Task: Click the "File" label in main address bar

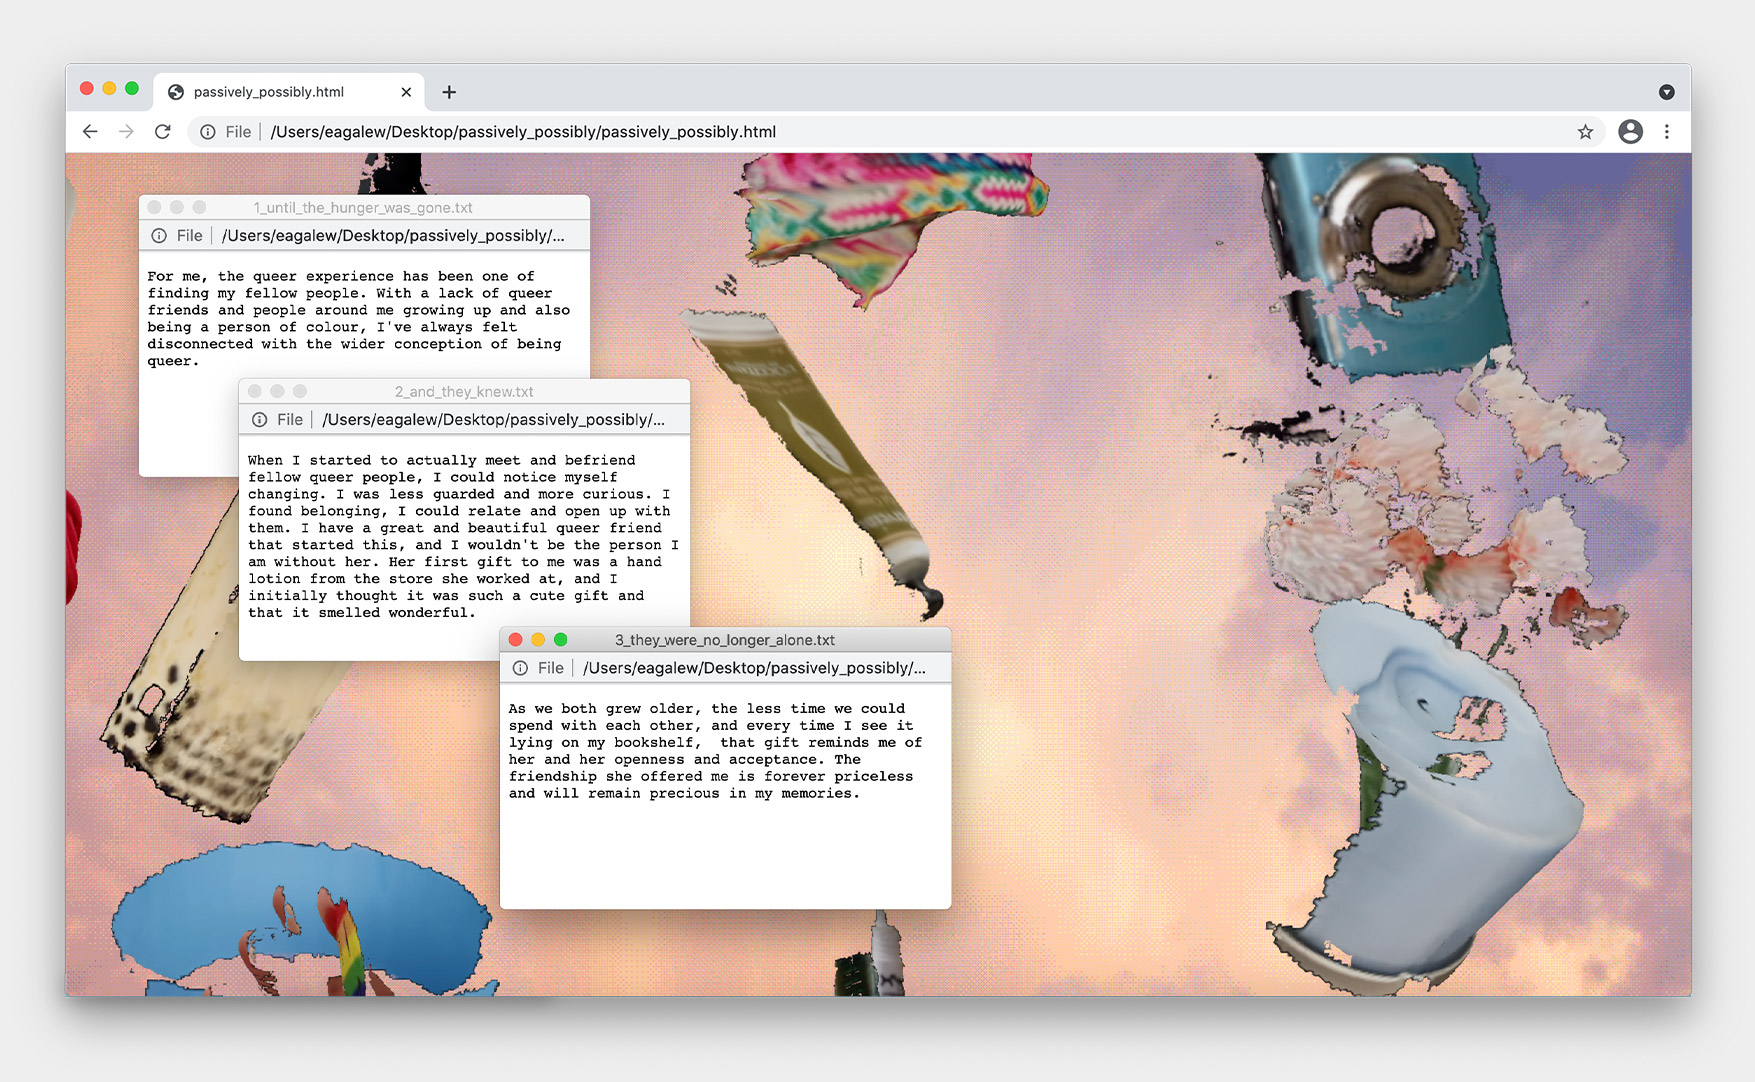Action: coord(238,132)
